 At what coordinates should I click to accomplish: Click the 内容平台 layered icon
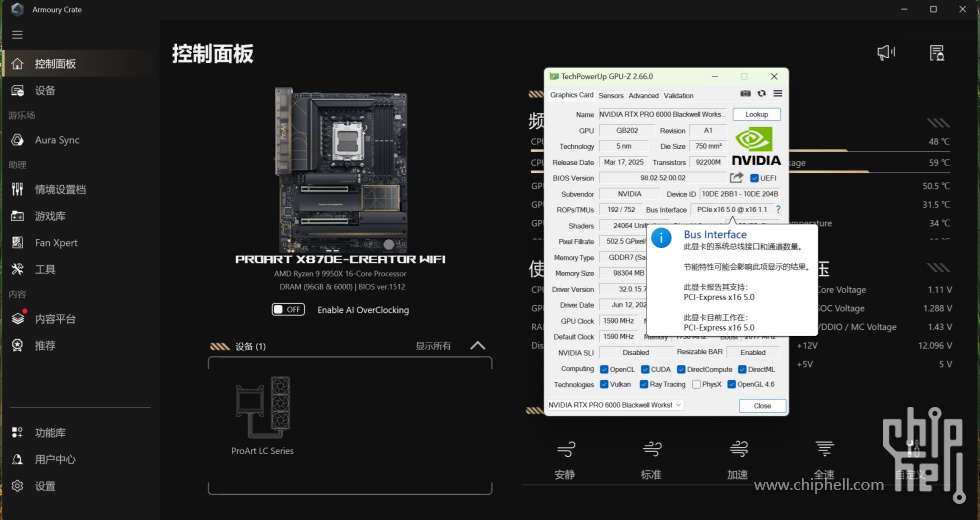point(18,319)
